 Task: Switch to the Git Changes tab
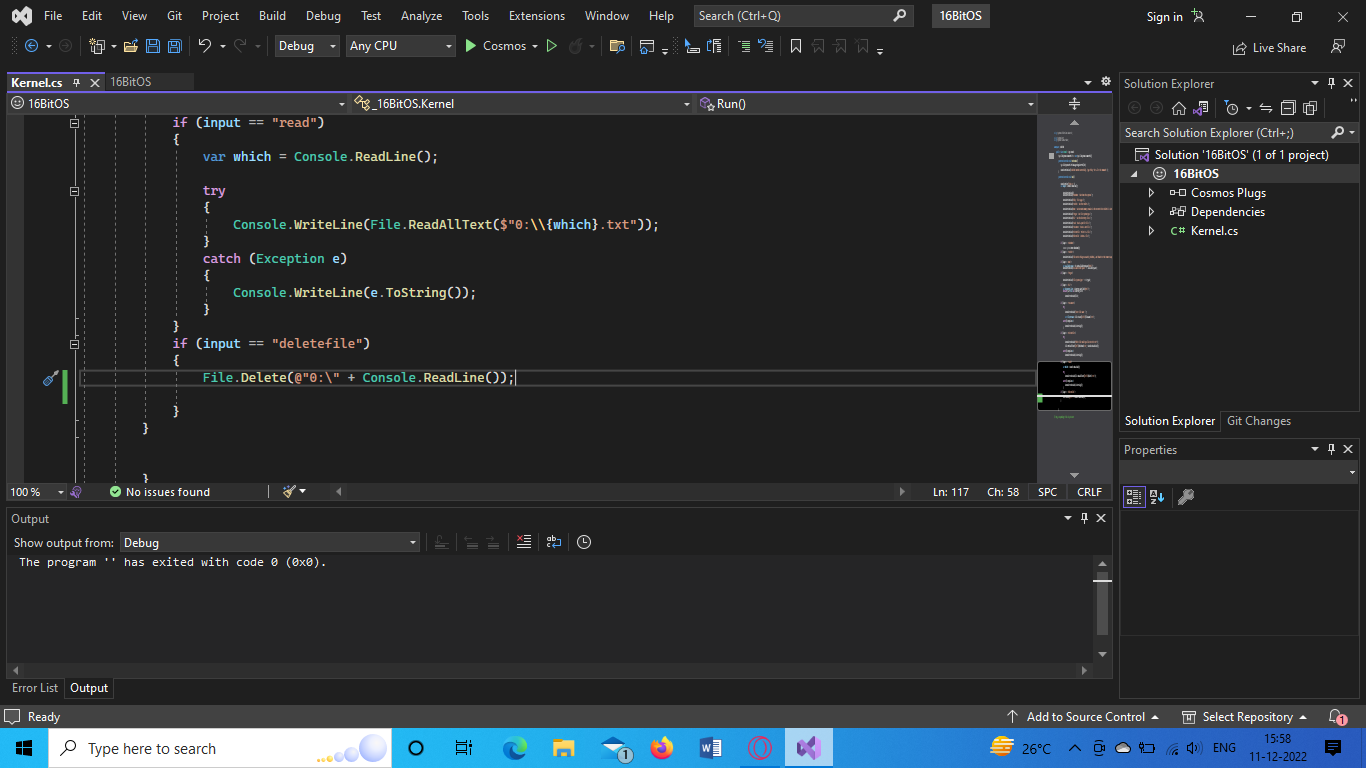click(1259, 420)
